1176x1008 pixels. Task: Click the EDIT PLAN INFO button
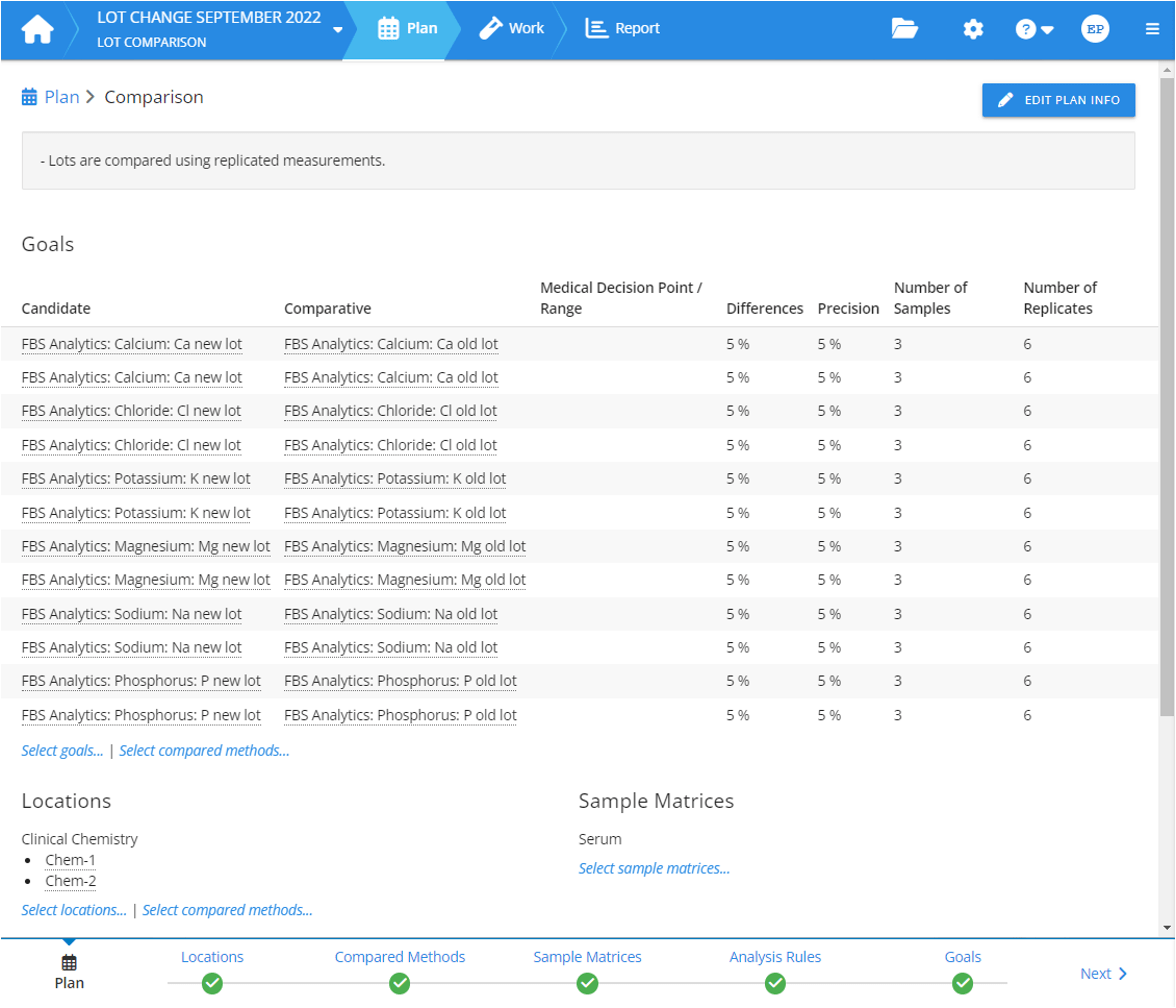pyautogui.click(x=1057, y=100)
